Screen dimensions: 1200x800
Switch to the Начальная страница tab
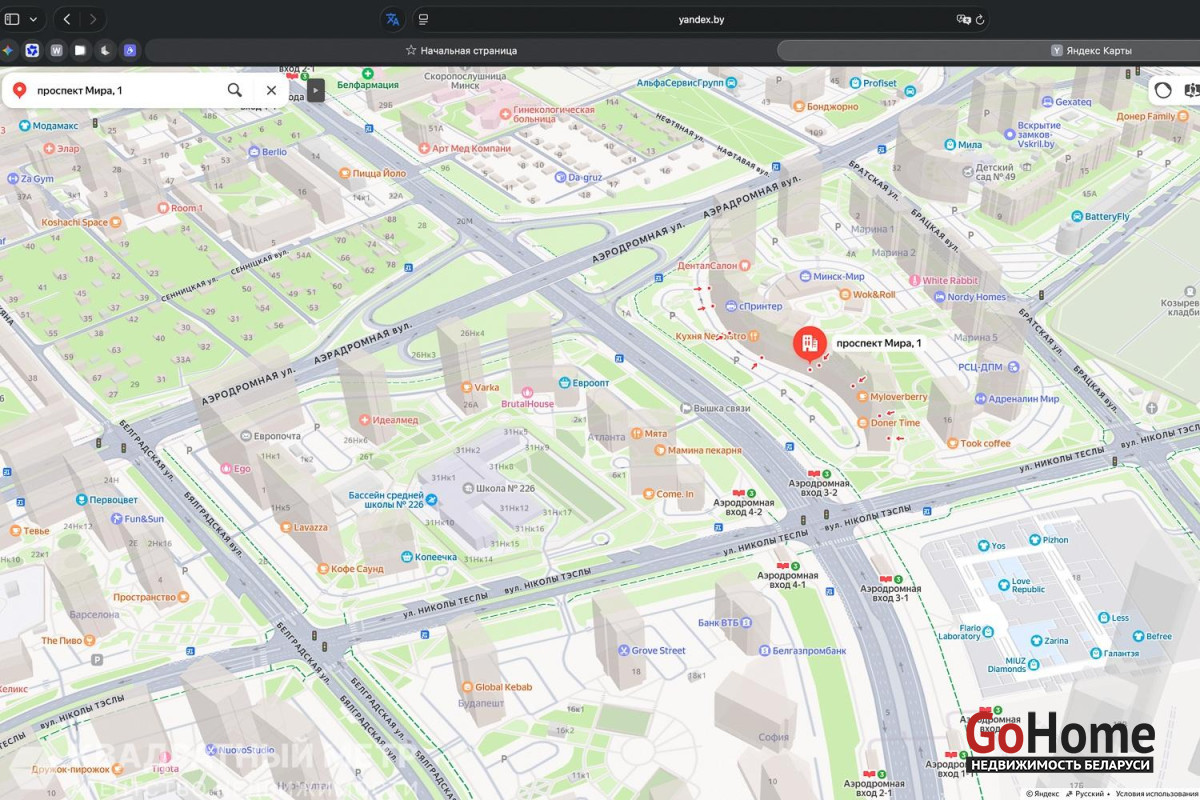point(461,50)
